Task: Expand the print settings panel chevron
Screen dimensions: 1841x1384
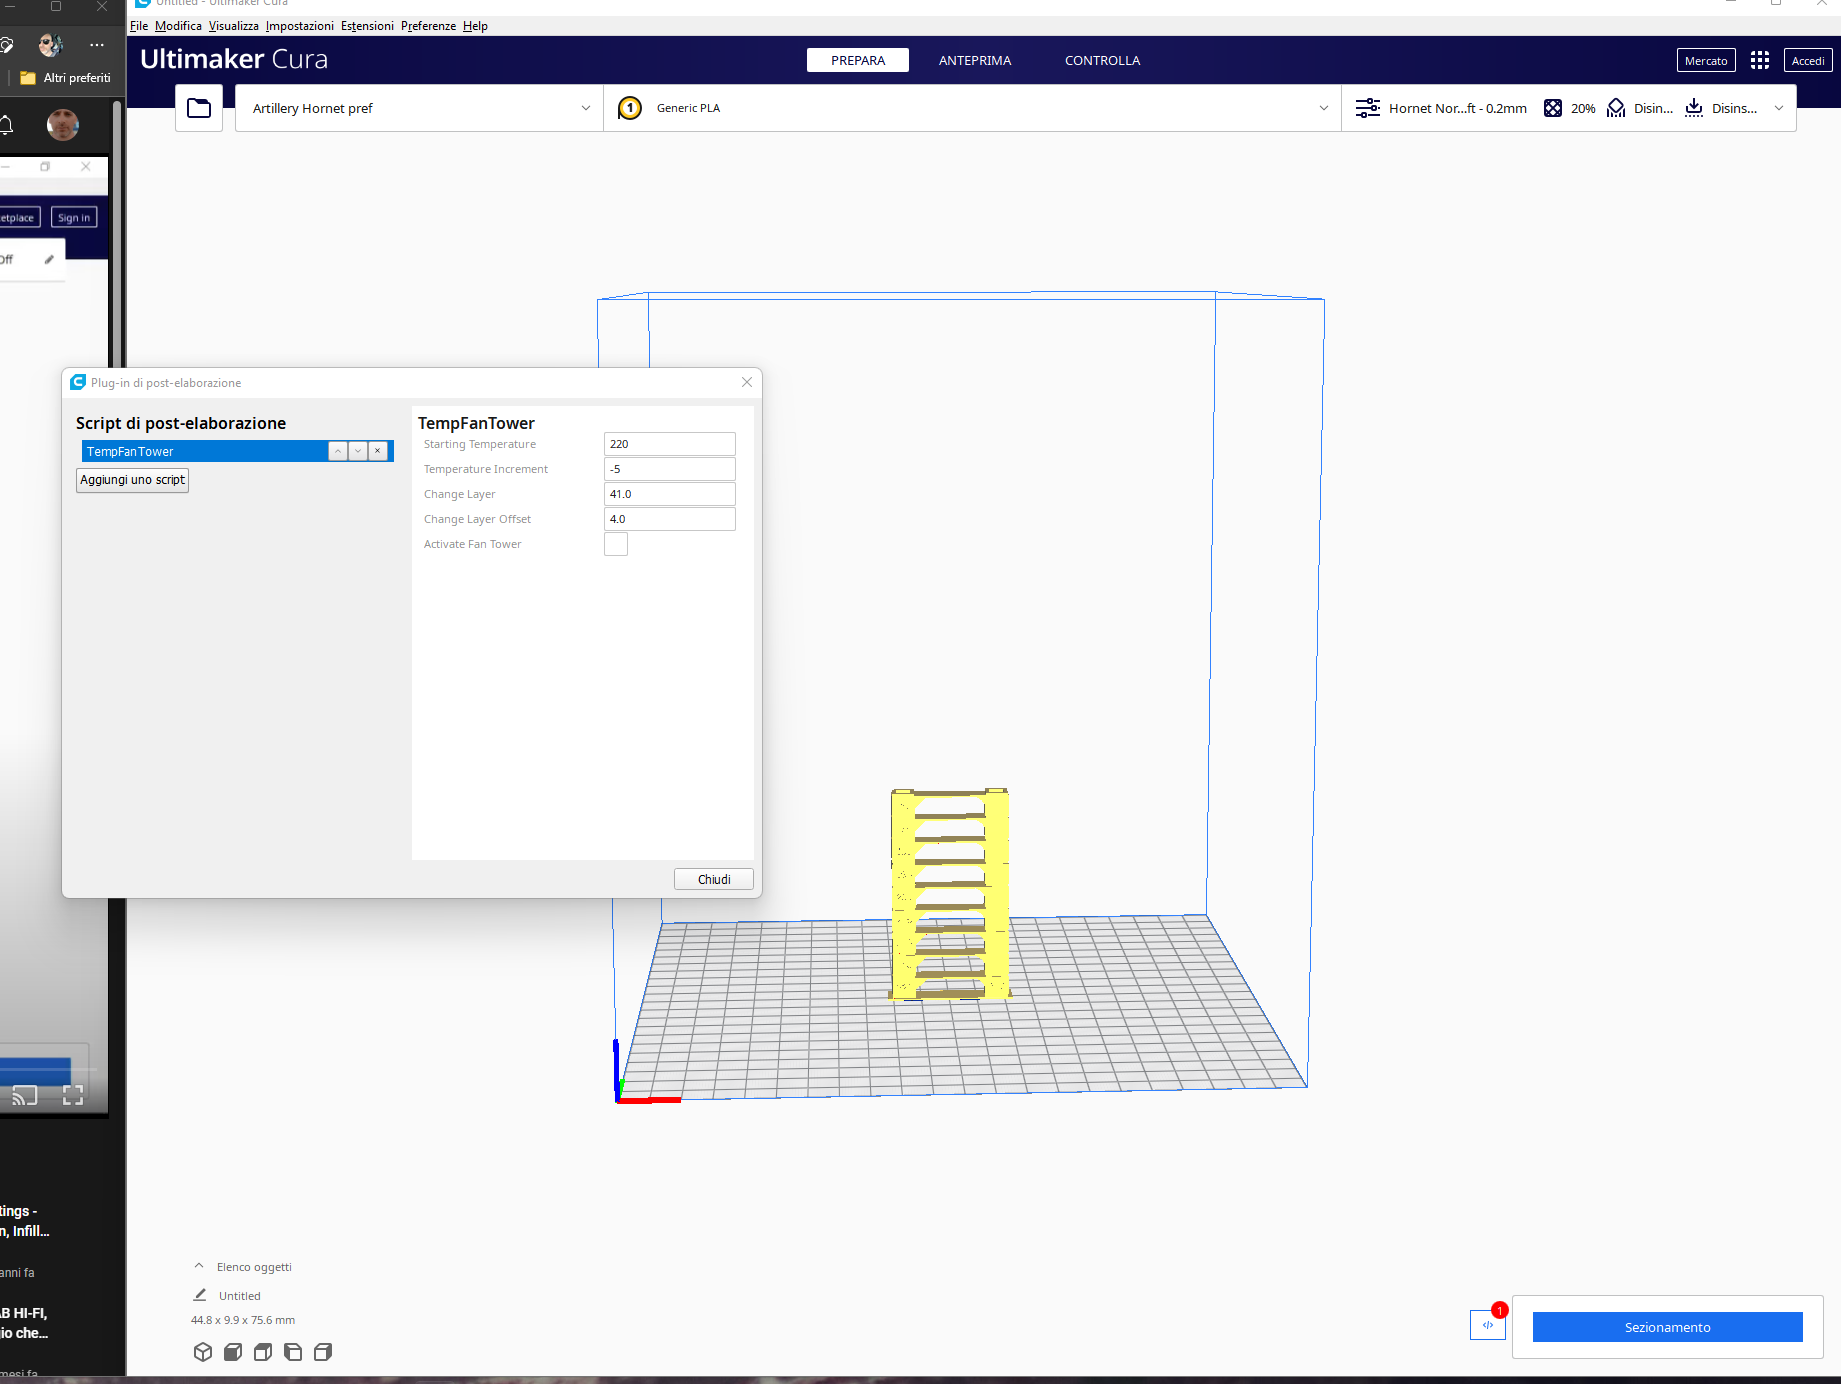Action: 1779,108
